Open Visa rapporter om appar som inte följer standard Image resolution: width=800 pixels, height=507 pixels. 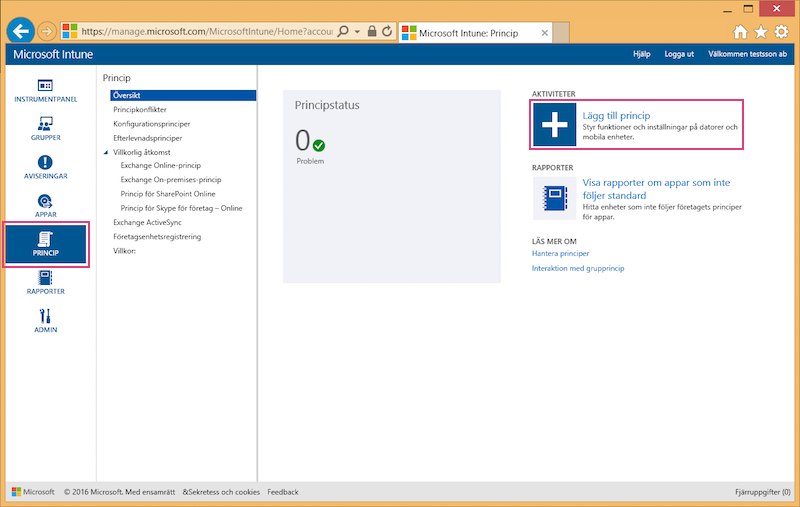coord(656,189)
